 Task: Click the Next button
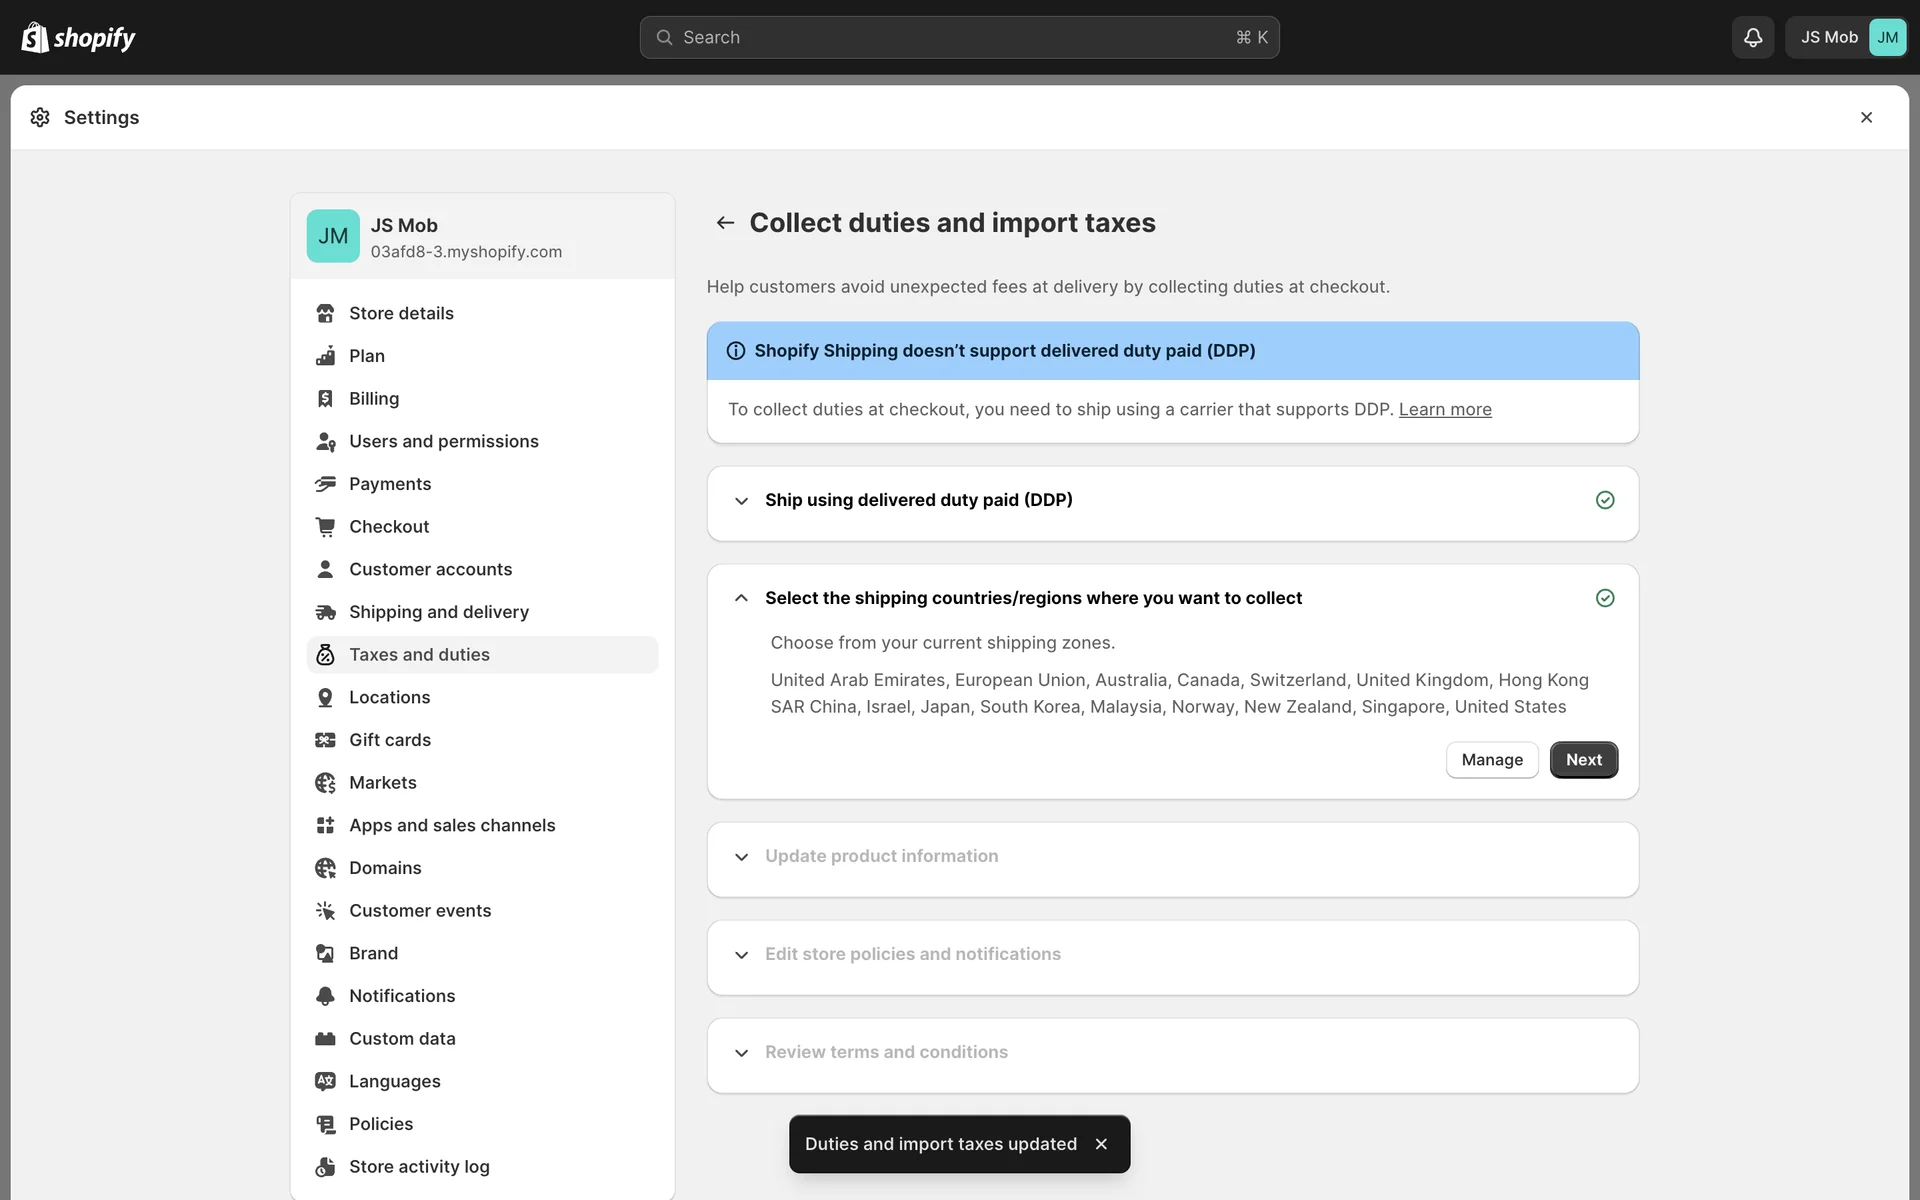1583,759
